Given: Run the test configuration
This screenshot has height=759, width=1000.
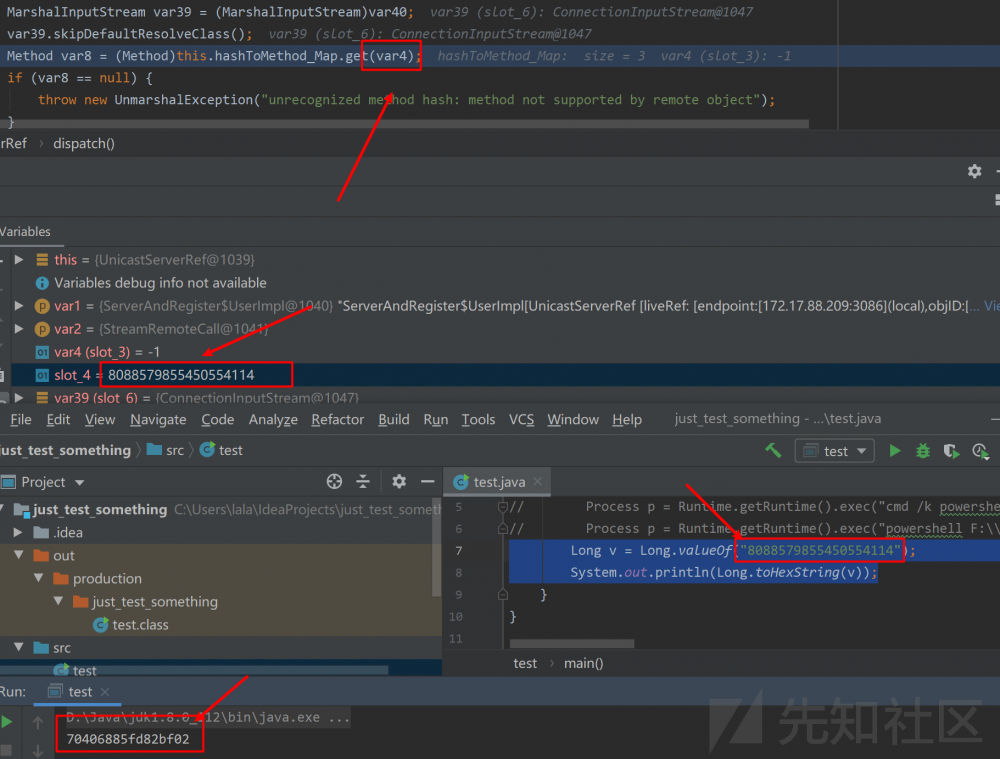Looking at the screenshot, I should coord(895,451).
